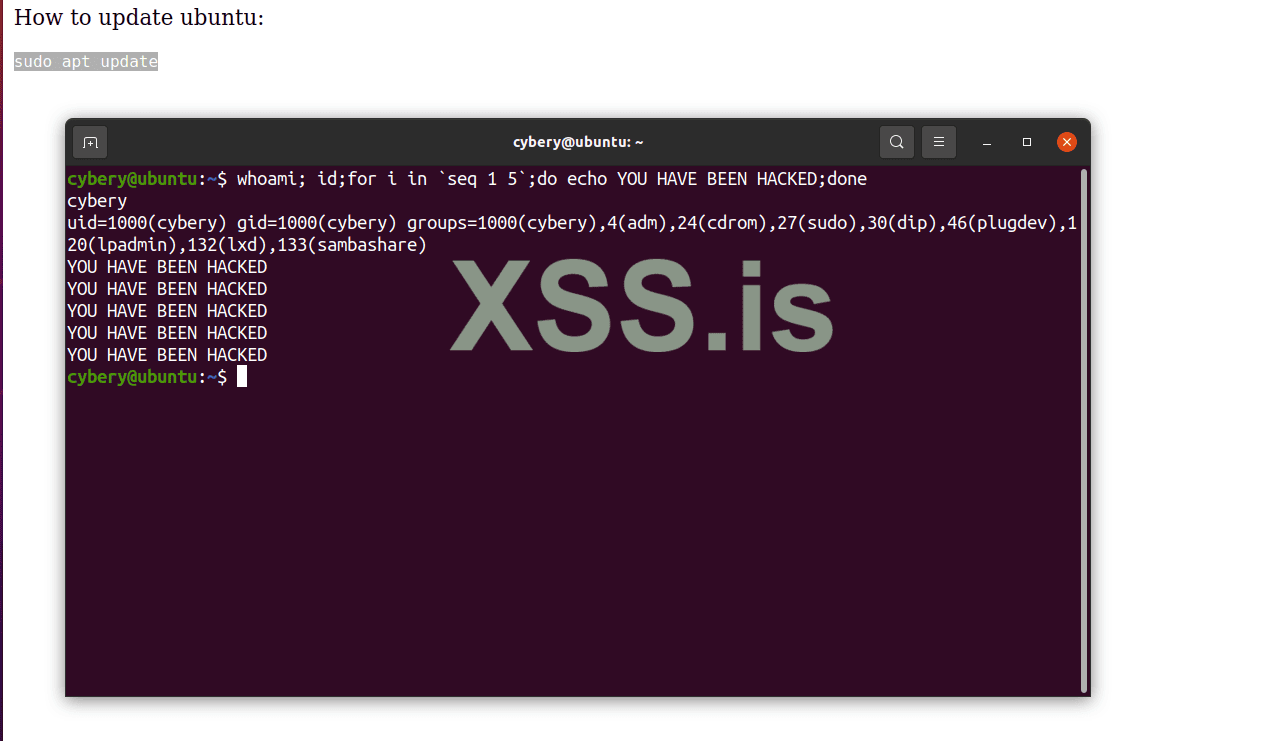1283x741 pixels.
Task: Click the empty terminal area below prompt
Action: 572,540
